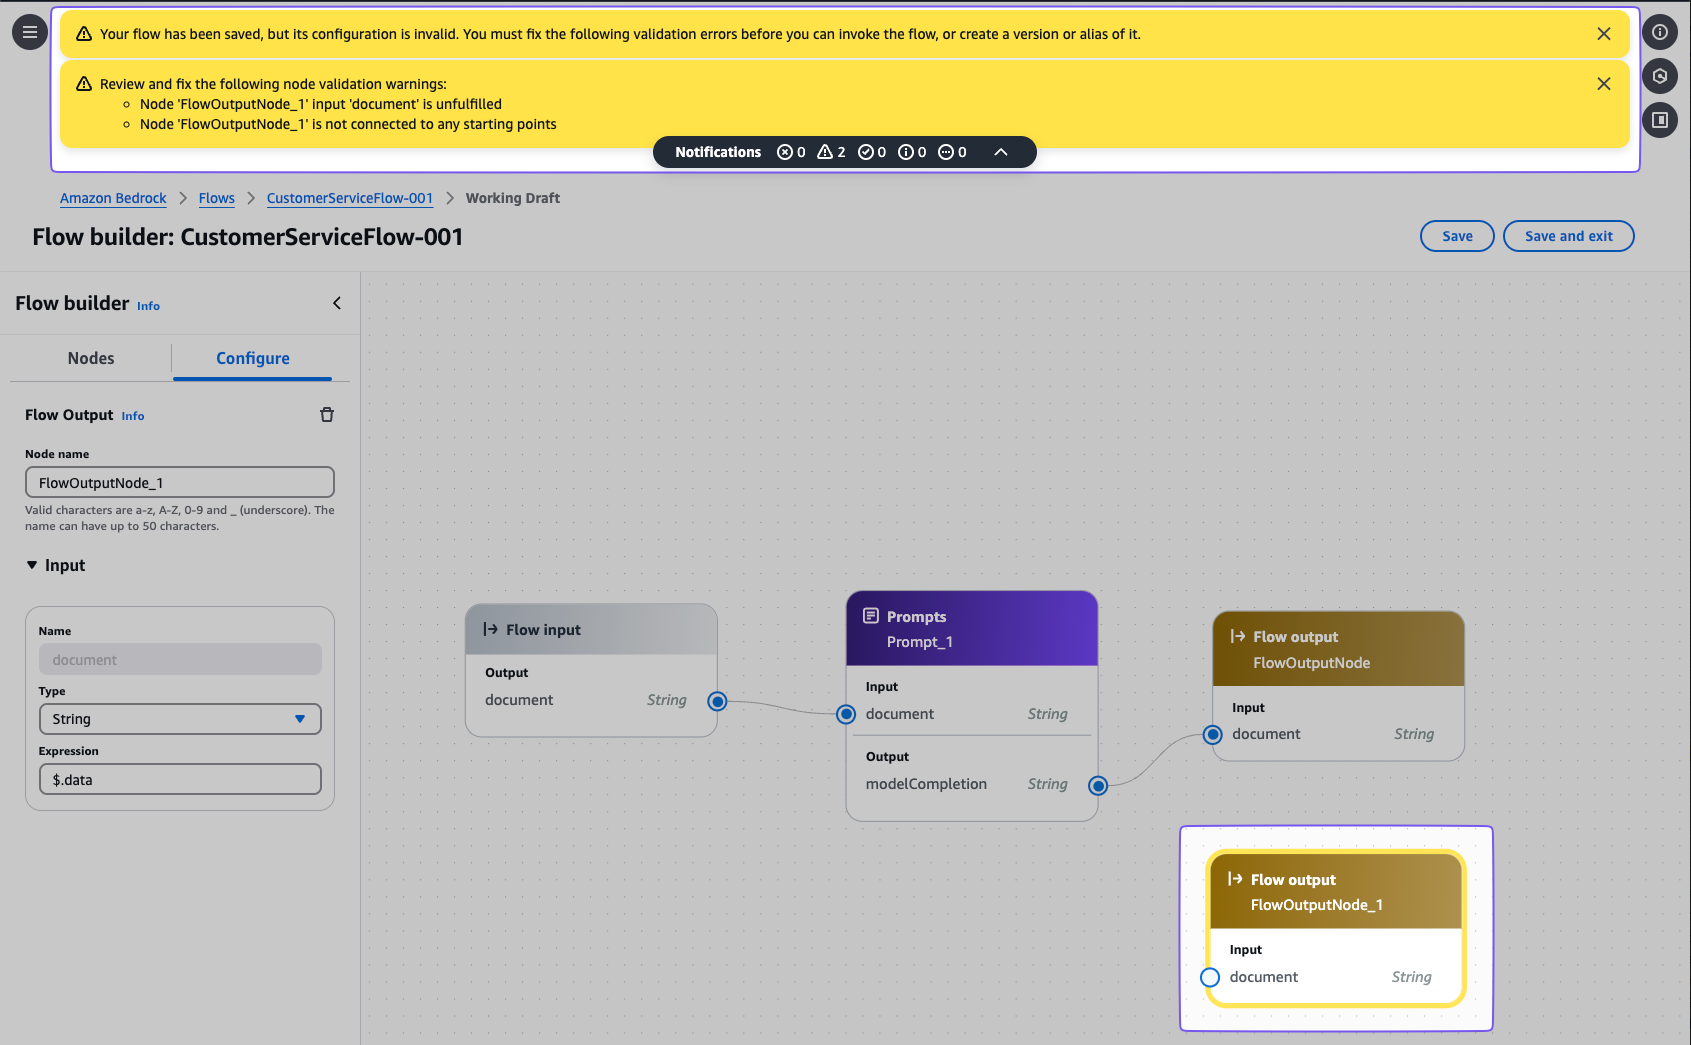
Task: Switch to the Nodes tab
Action: pyautogui.click(x=91, y=358)
